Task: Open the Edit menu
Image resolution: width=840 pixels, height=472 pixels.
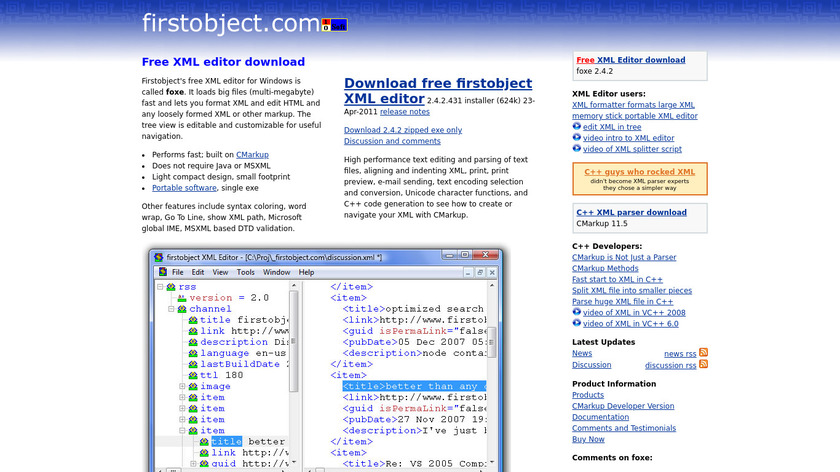Action: pyautogui.click(x=198, y=272)
